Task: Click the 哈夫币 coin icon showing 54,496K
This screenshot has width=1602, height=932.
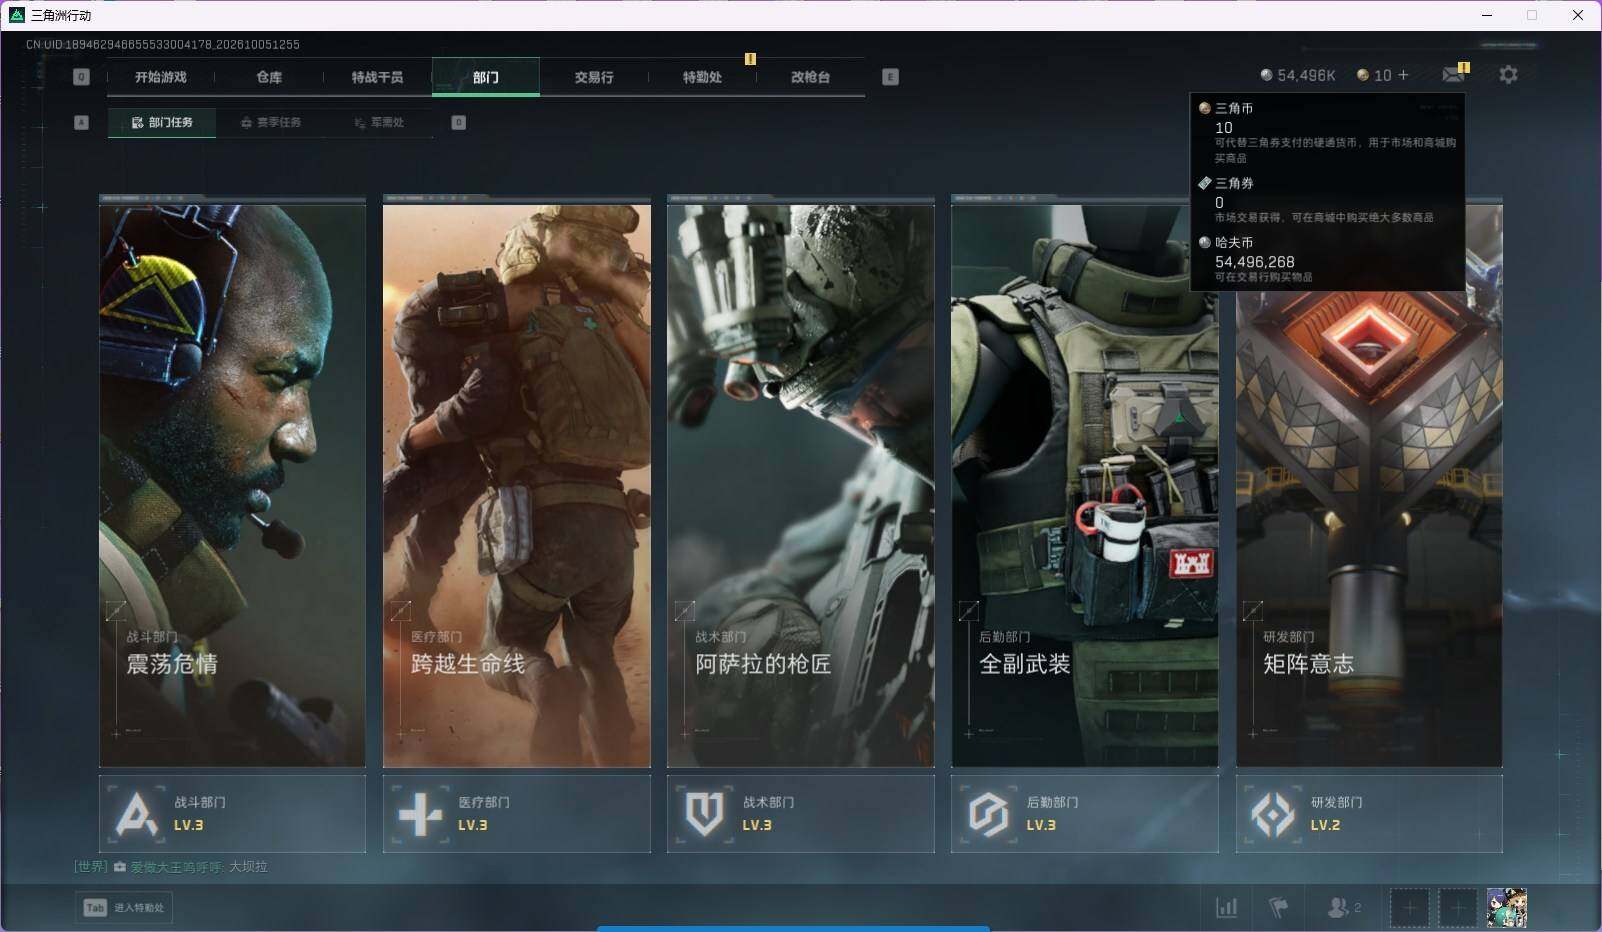Action: (1266, 75)
